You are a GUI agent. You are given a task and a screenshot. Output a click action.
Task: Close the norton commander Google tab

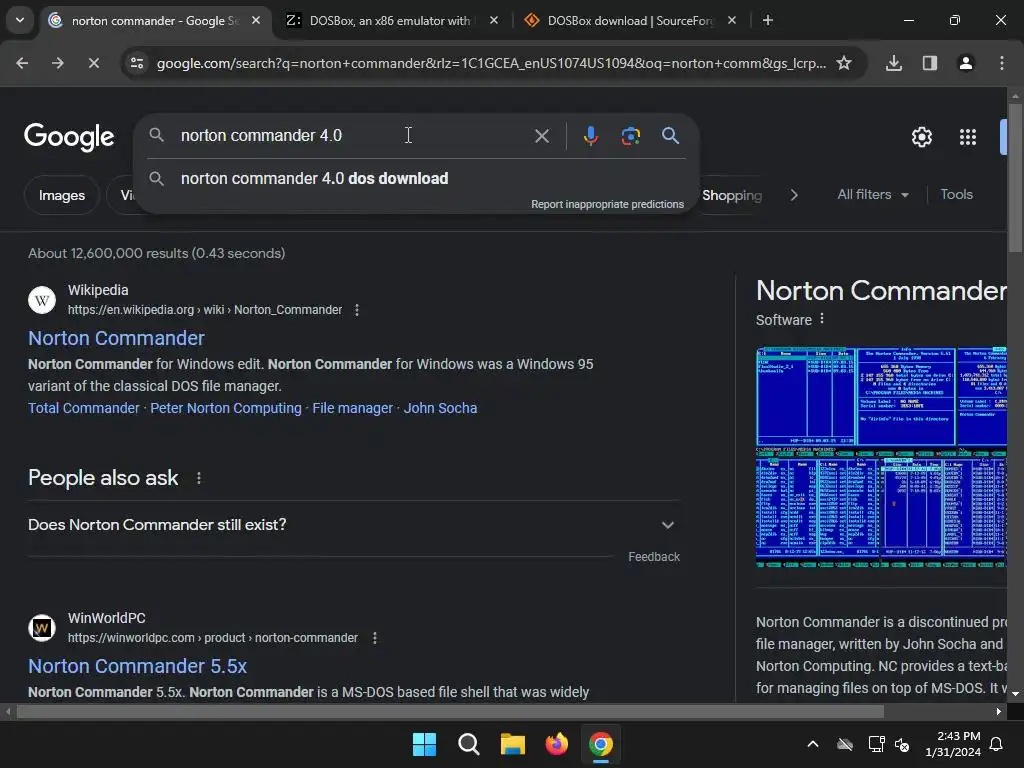pyautogui.click(x=256, y=20)
